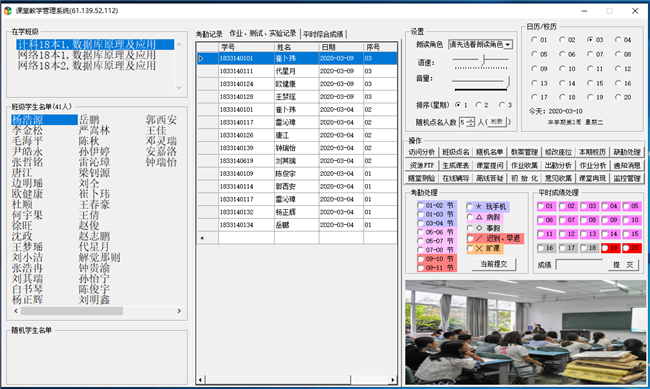Click the 当前提交 attendance button
The image size is (650, 389).
point(493,264)
